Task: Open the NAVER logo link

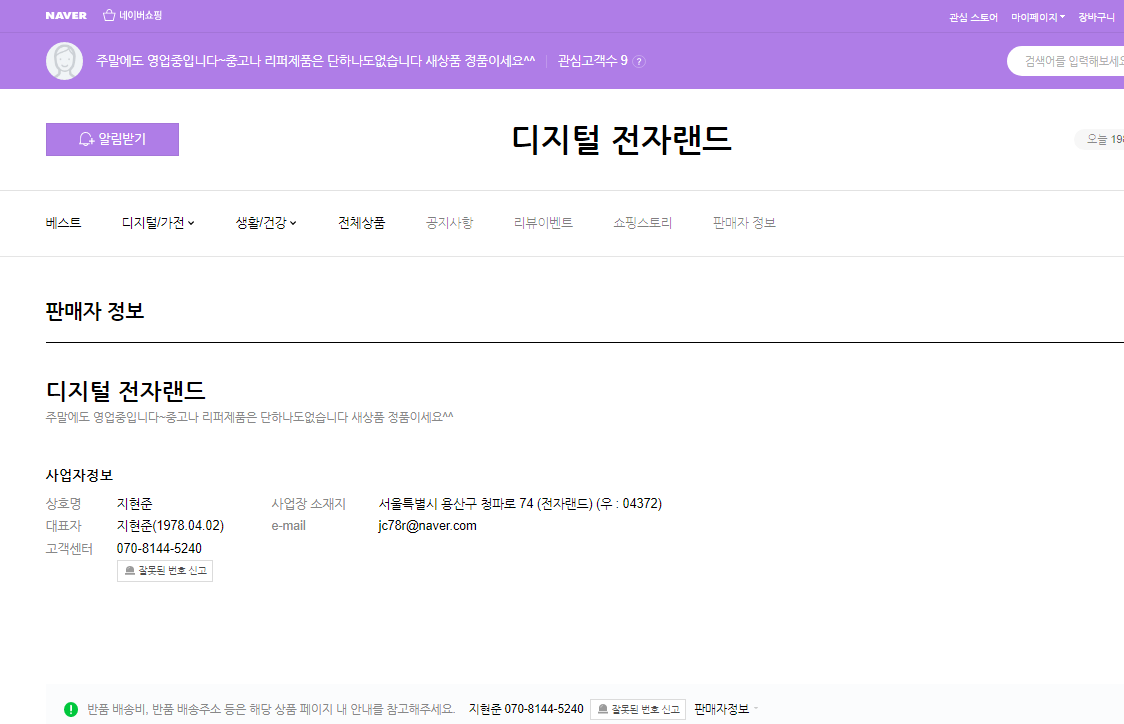Action: tap(66, 16)
